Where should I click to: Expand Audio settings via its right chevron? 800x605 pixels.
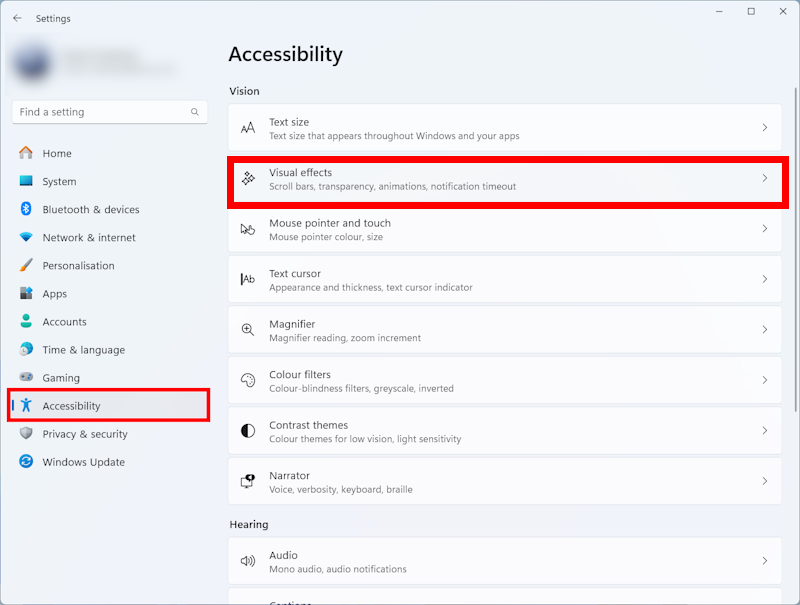tap(764, 561)
